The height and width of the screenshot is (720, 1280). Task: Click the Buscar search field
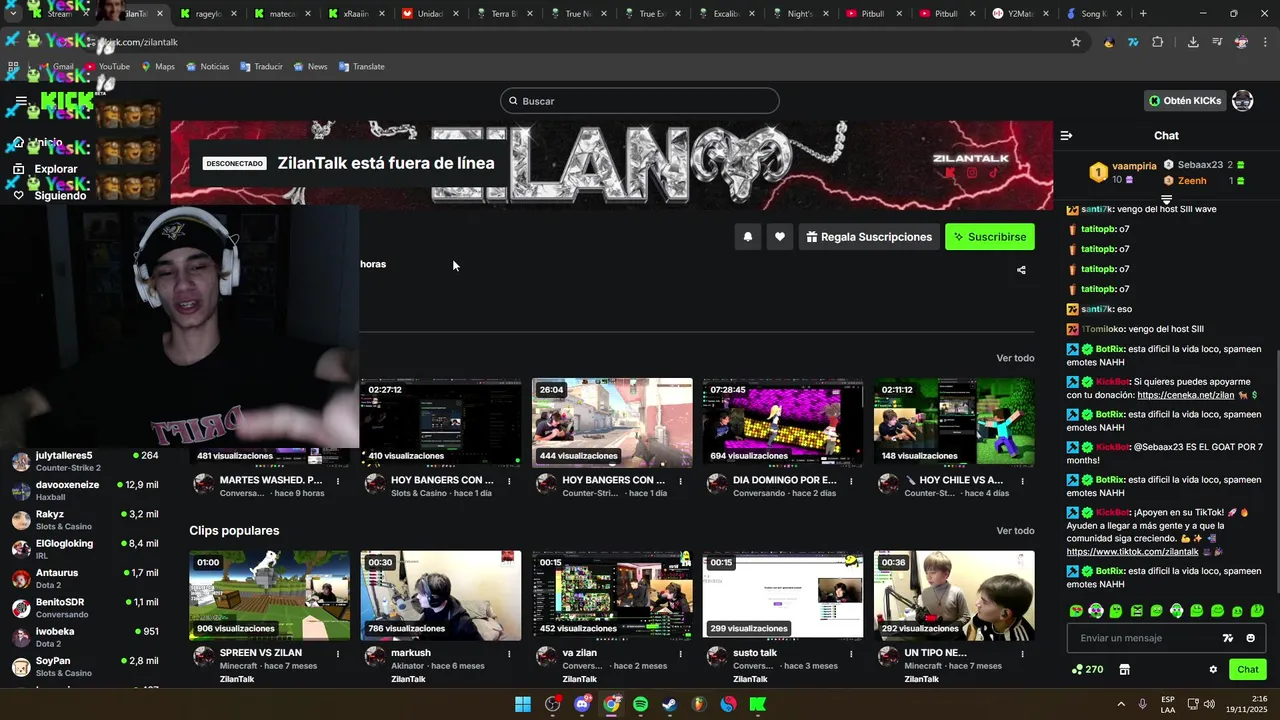click(x=640, y=101)
